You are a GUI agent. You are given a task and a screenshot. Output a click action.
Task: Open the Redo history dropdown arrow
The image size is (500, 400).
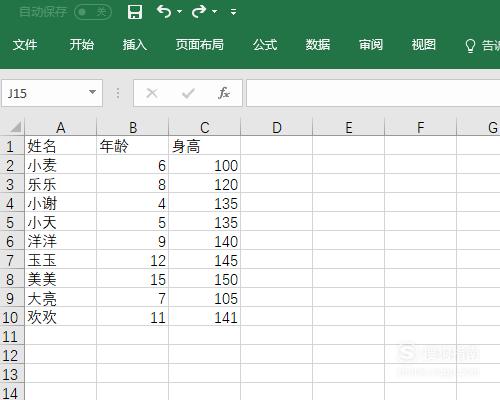[215, 12]
